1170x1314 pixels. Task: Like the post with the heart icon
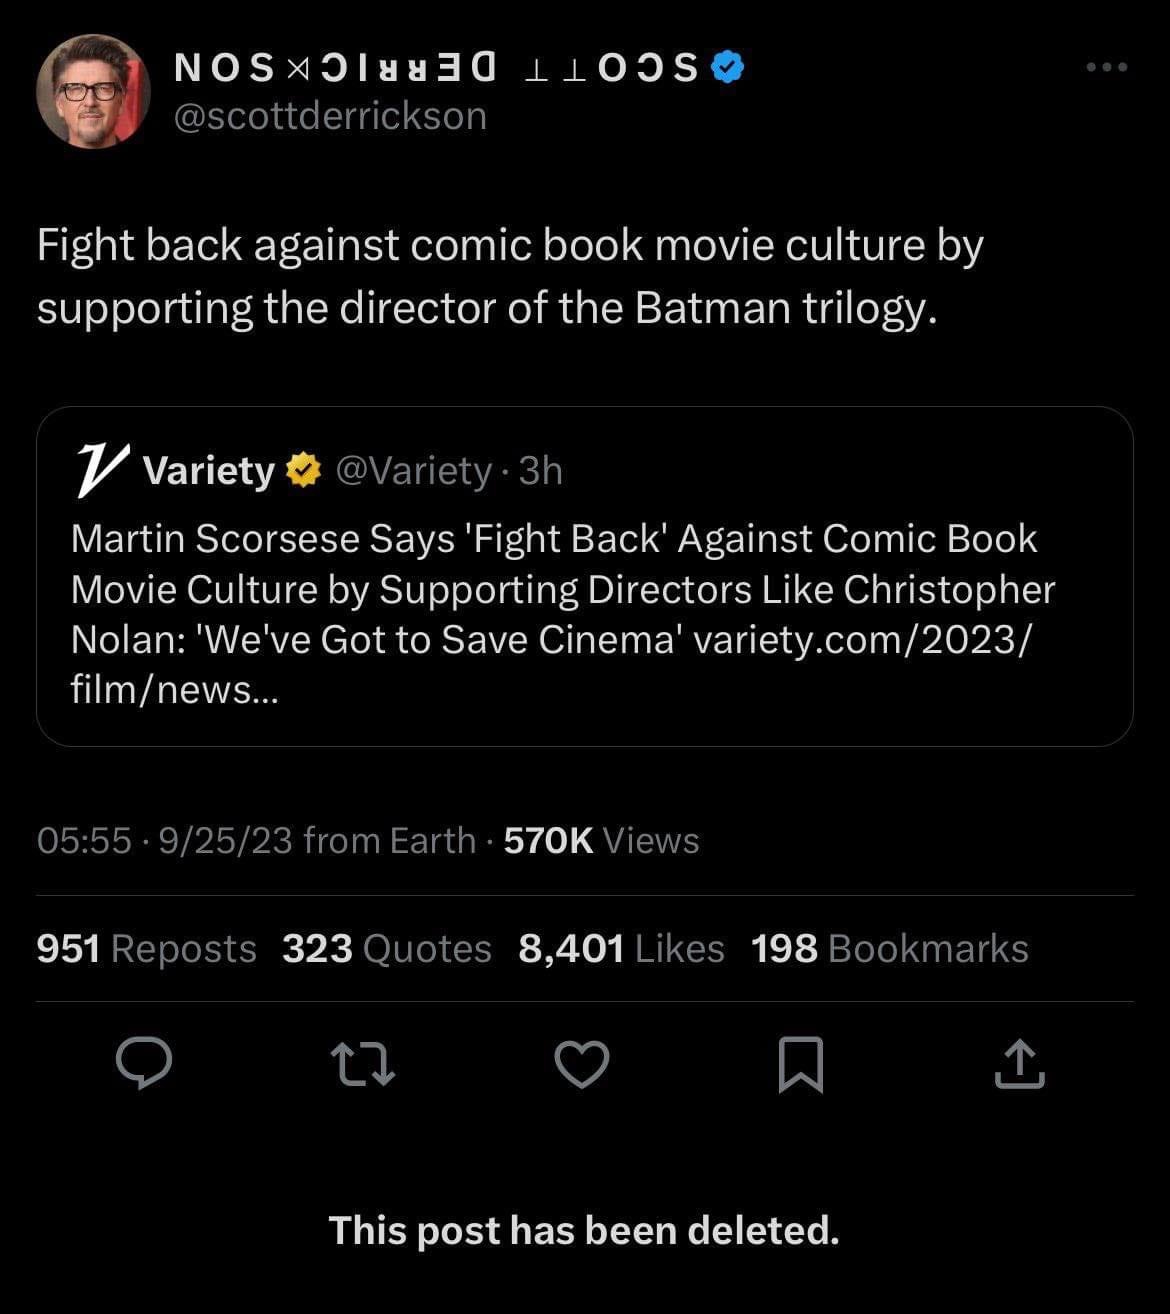tap(582, 1063)
